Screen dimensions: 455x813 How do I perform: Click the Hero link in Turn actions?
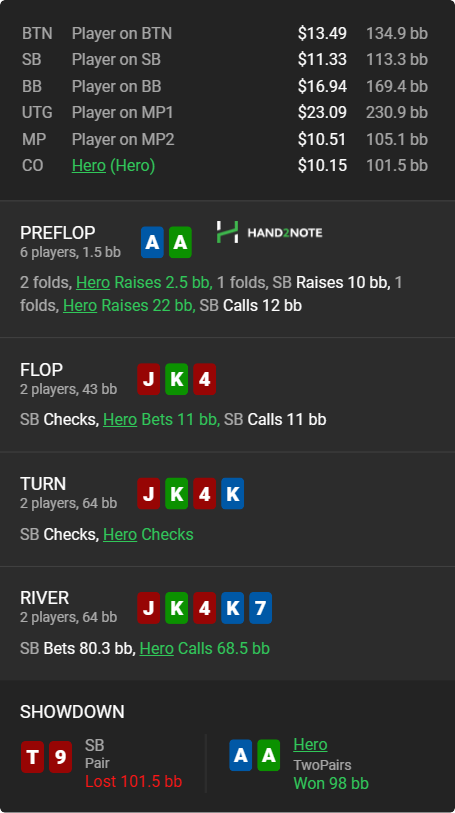(x=120, y=534)
